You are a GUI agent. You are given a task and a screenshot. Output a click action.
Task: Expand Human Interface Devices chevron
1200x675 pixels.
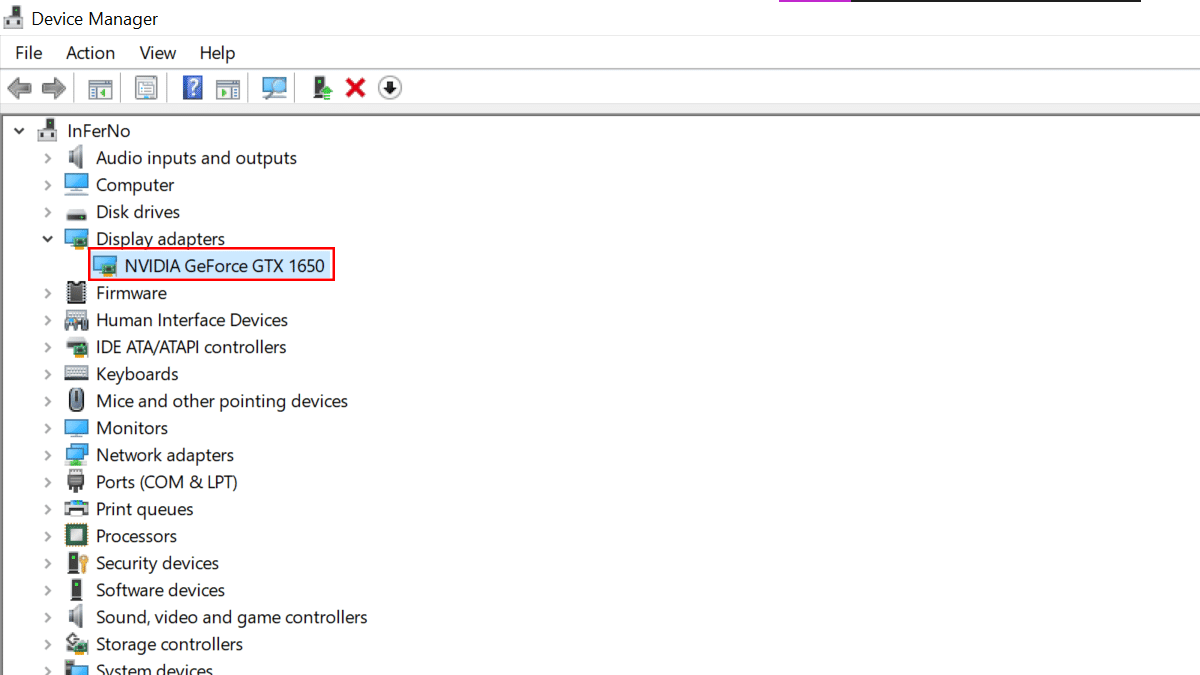point(47,320)
